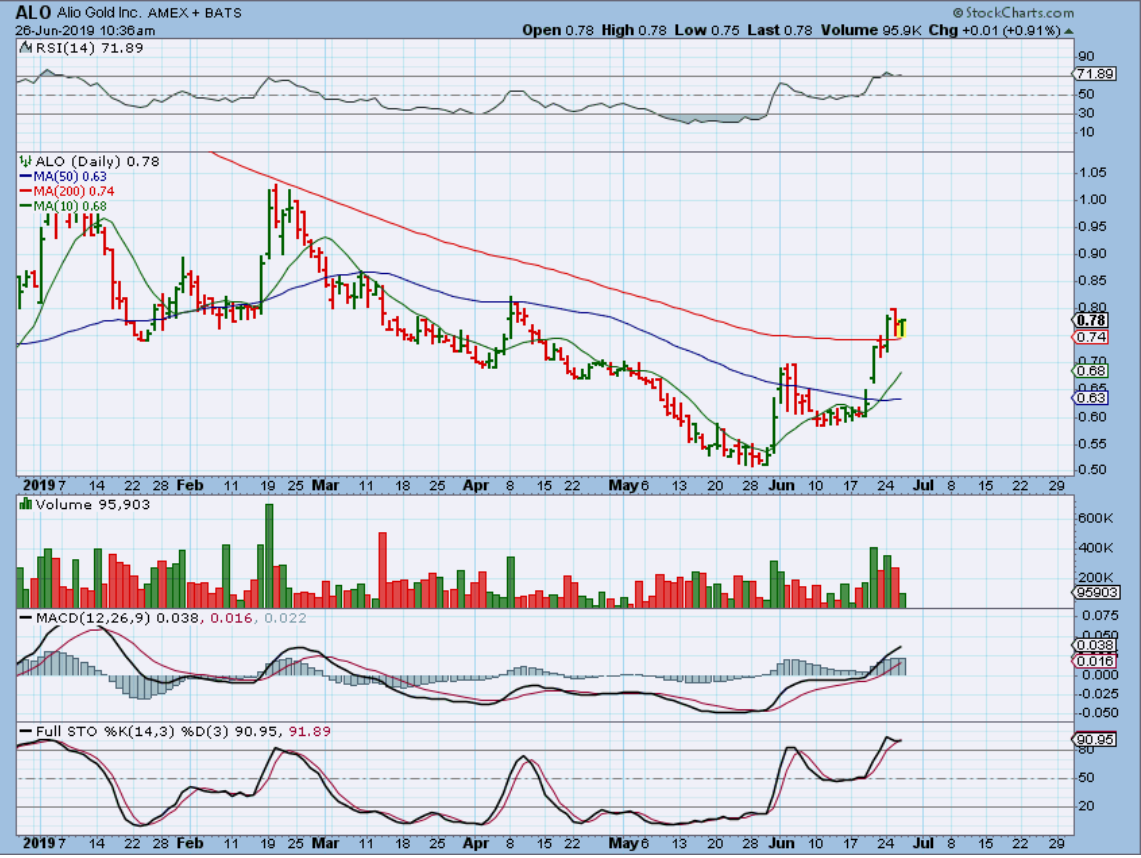This screenshot has height=858, width=1141.
Task: Click the RSI(14) 71.89 indicator label
Action: (x=88, y=48)
